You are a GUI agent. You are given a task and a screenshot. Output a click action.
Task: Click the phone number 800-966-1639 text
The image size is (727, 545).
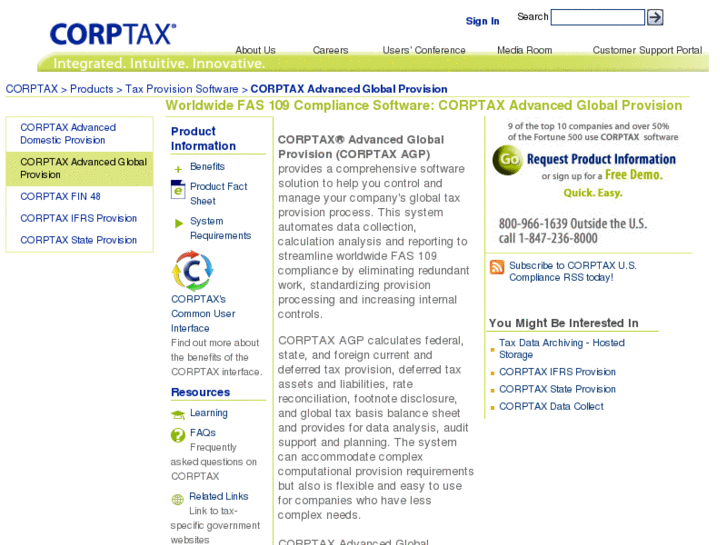(x=533, y=224)
